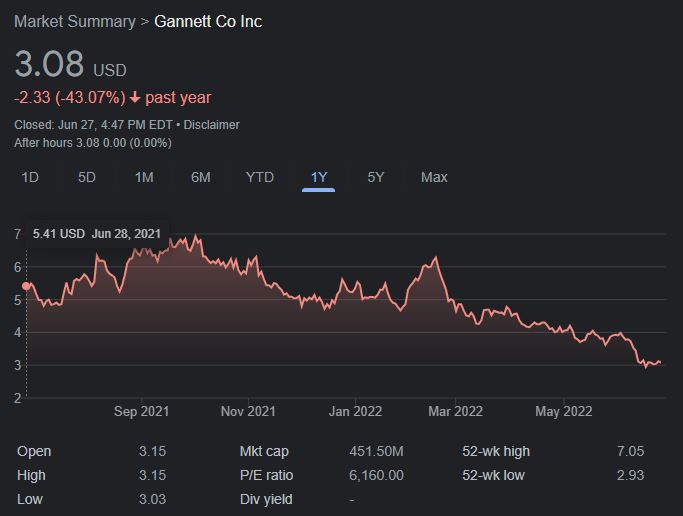Click the P/E ratio value 6,160.00

click(x=376, y=475)
